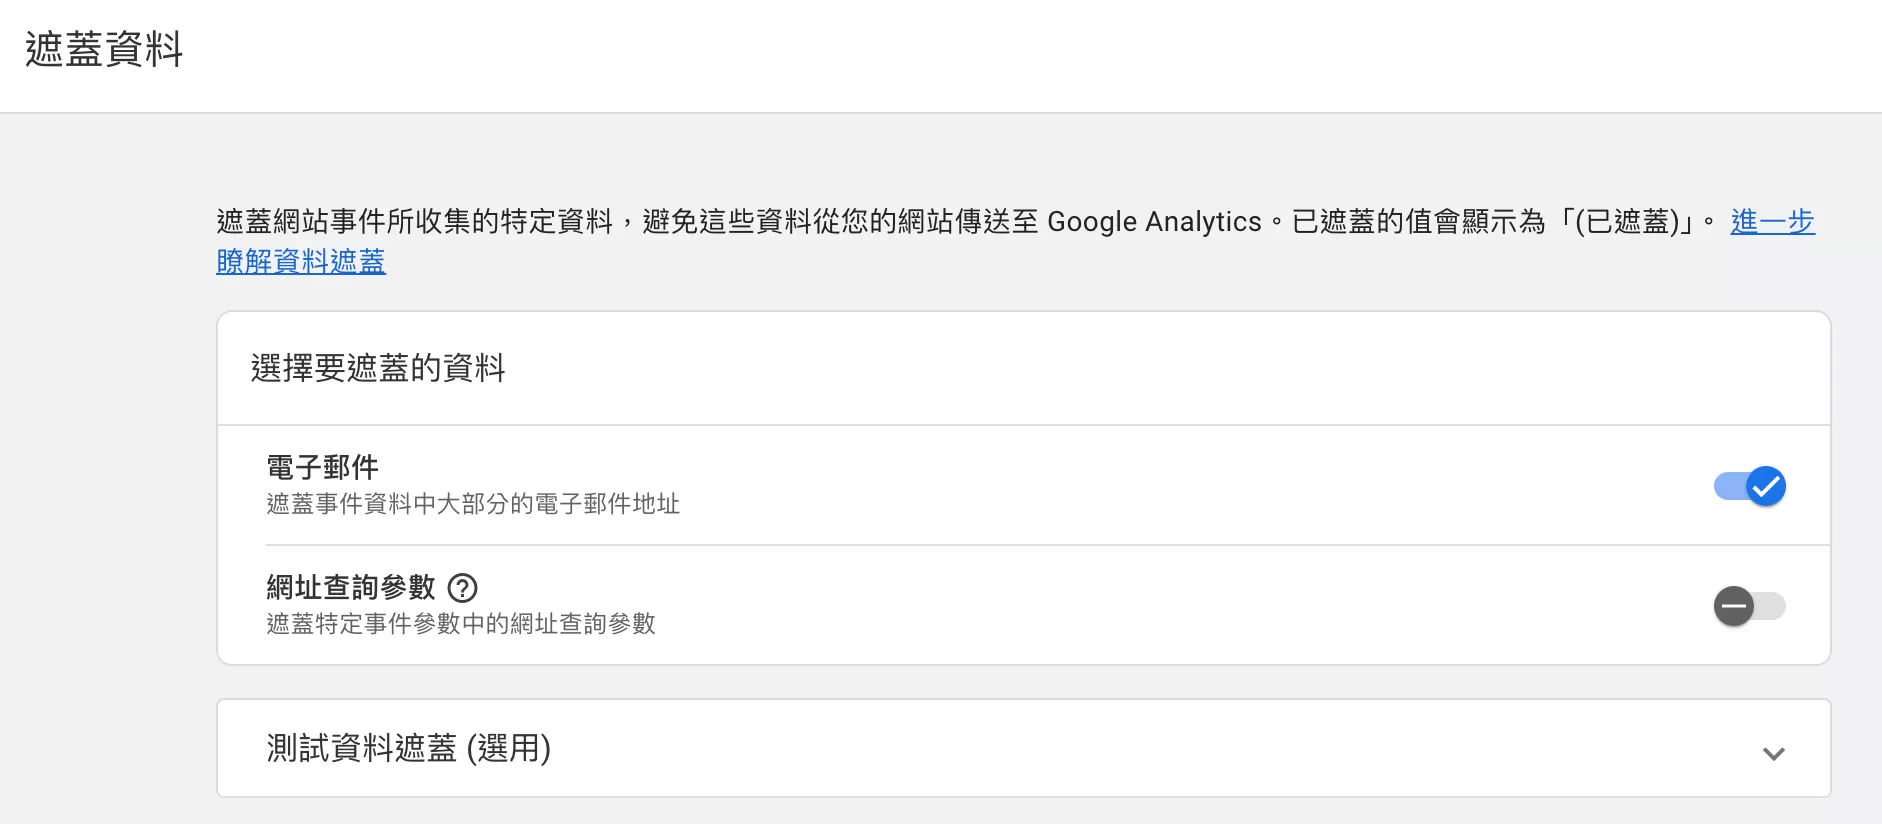Click 遮蓋特定事件參數中的網址查詢參數 description
Image resolution: width=1882 pixels, height=824 pixels.
tap(461, 624)
